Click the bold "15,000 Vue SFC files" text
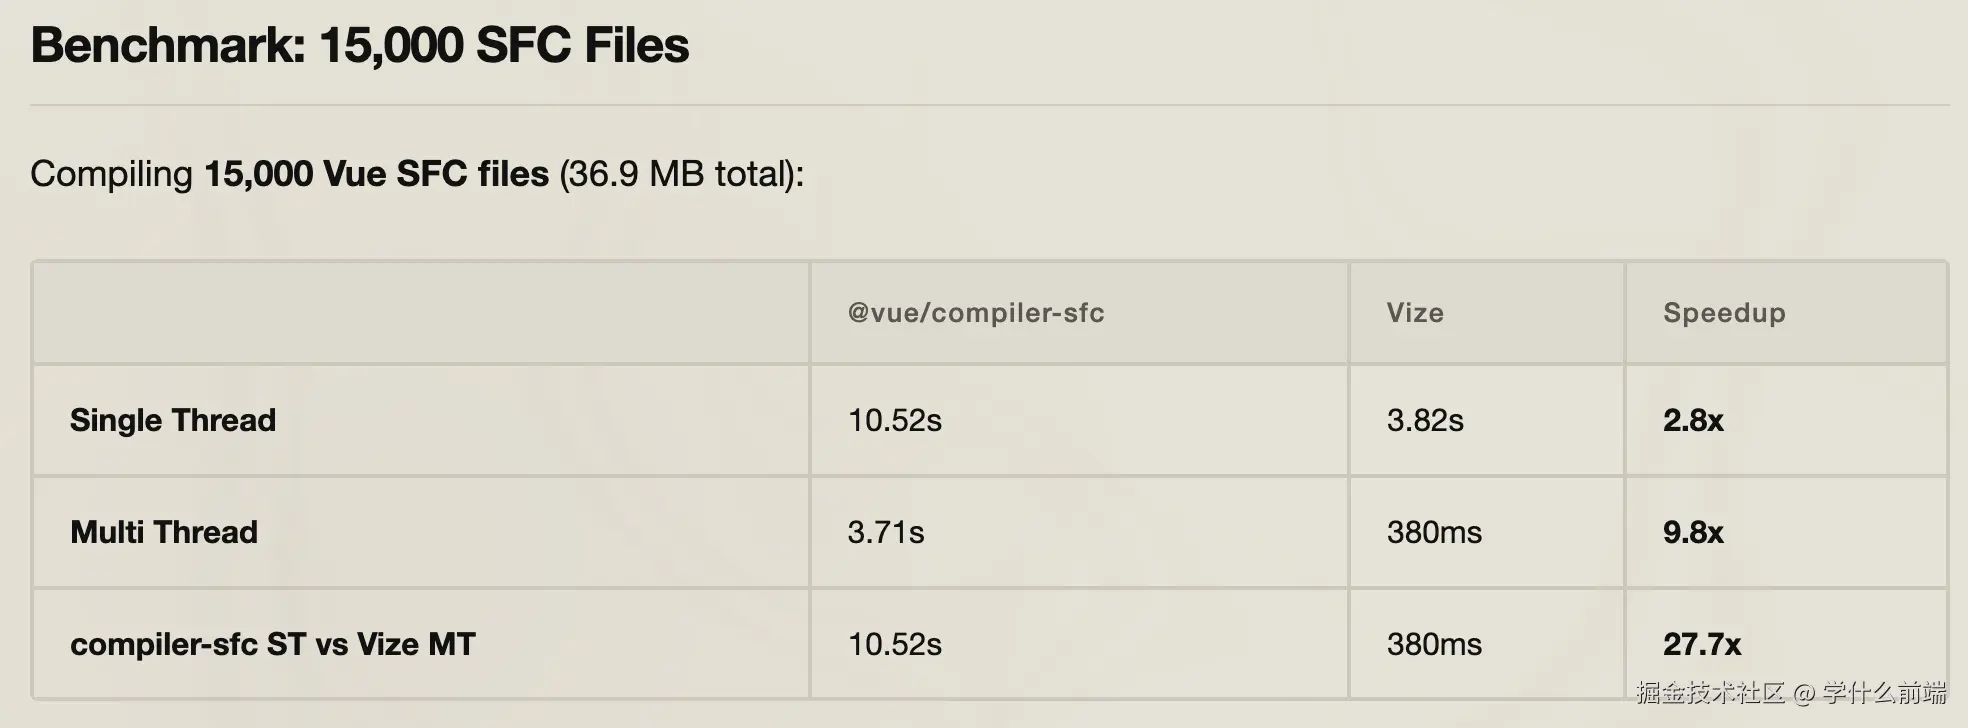This screenshot has height=728, width=1968. pyautogui.click(x=376, y=174)
